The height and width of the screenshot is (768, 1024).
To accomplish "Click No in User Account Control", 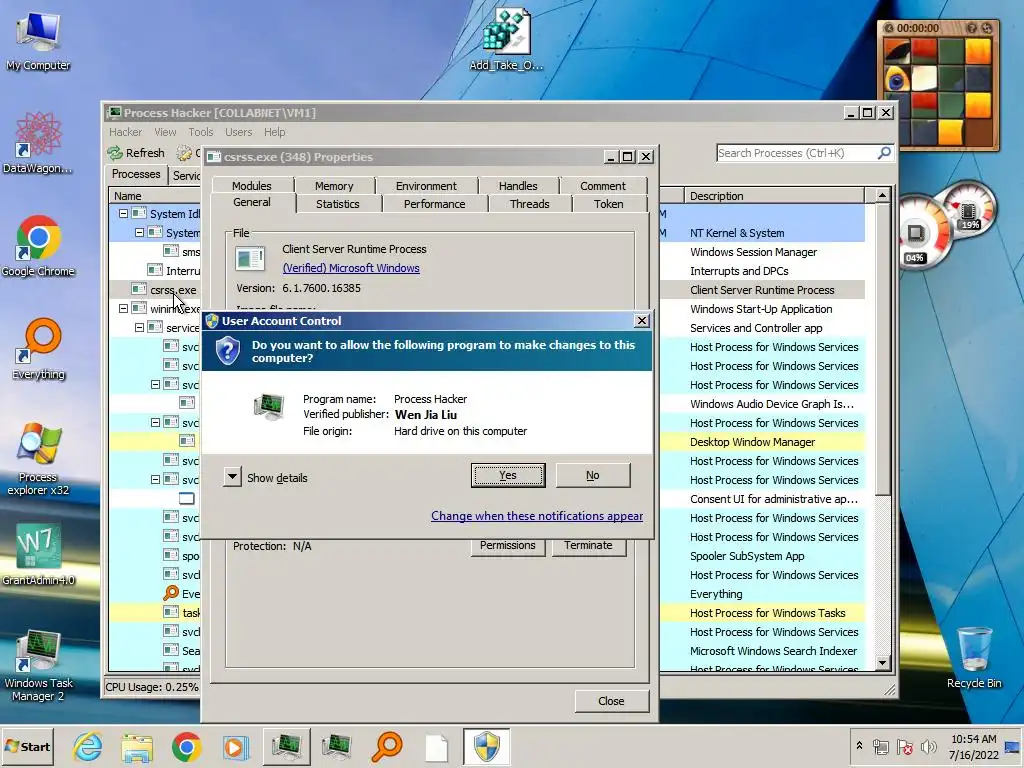I will coord(592,475).
